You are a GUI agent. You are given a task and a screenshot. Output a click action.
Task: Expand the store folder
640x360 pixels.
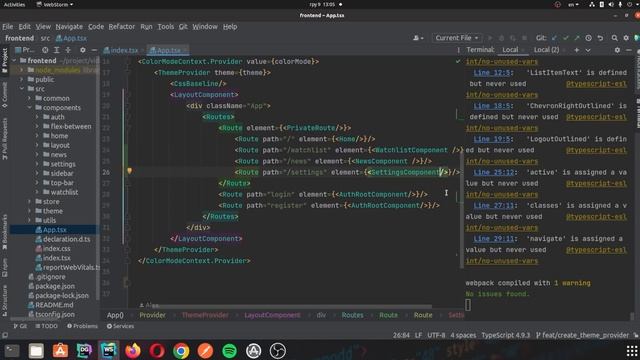click(30, 202)
